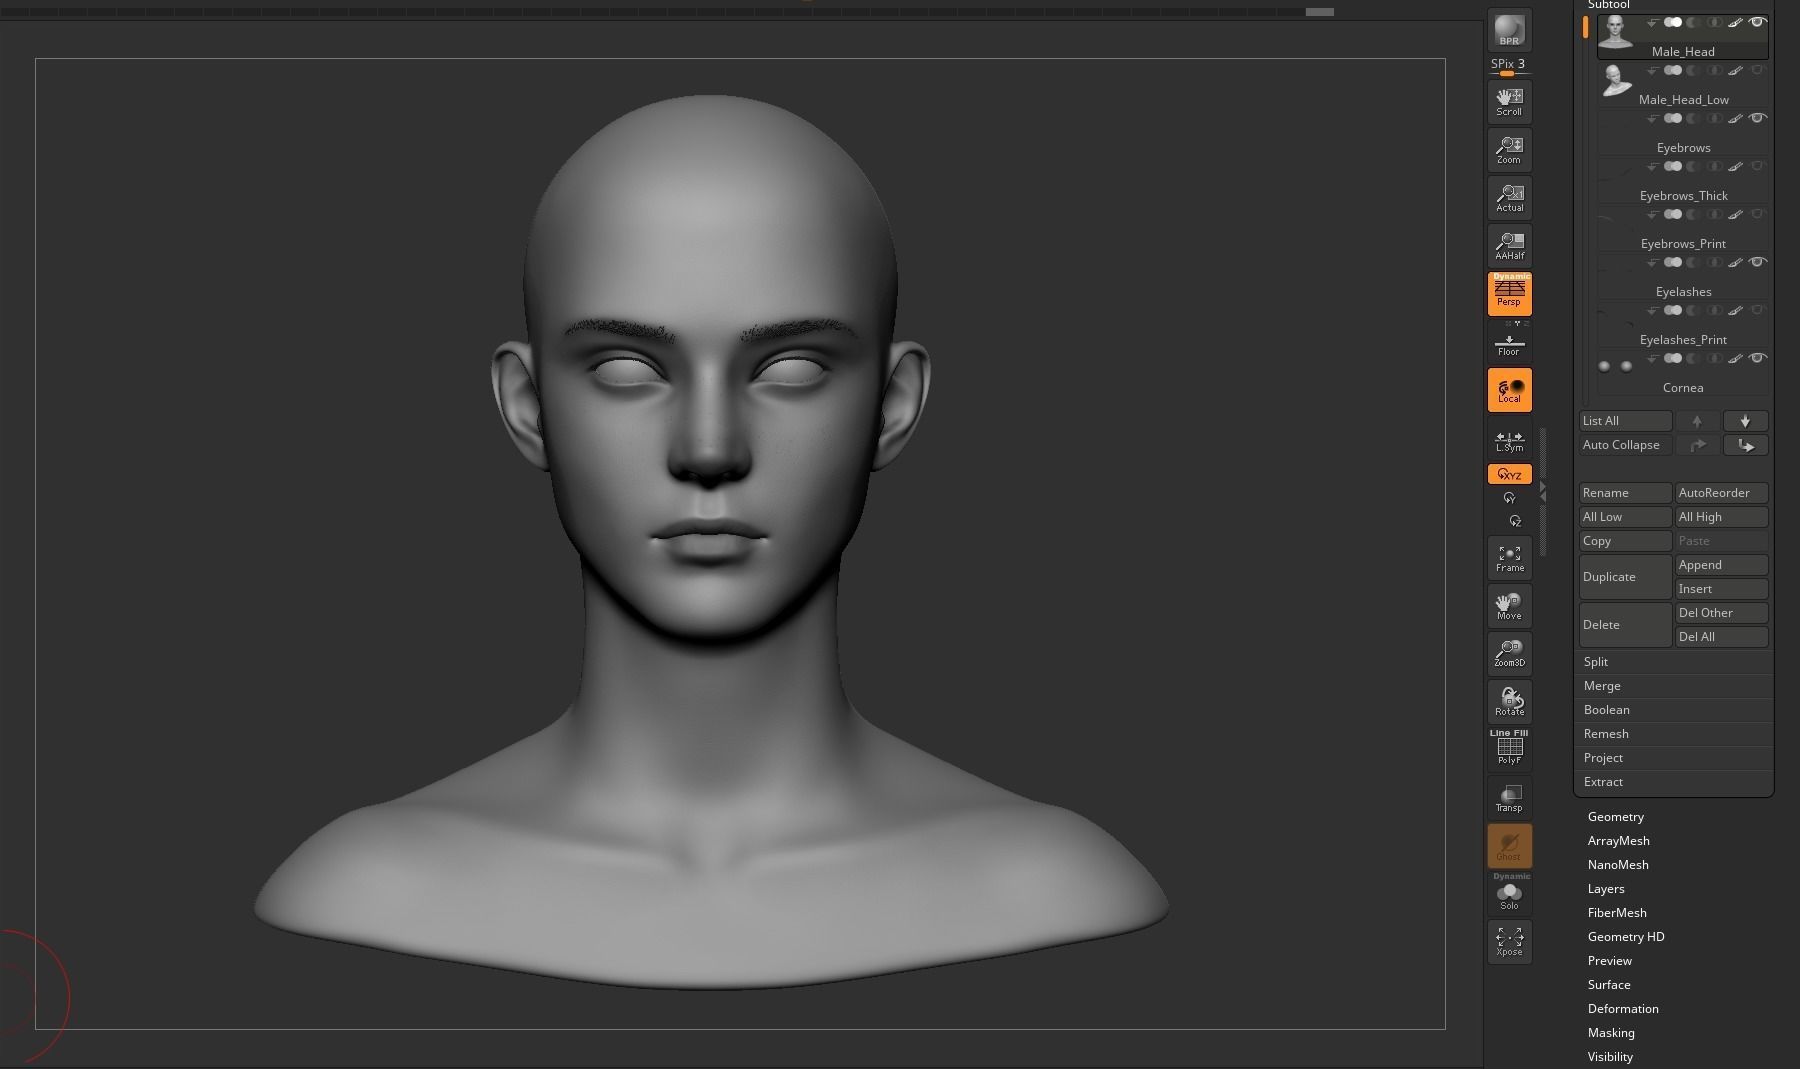Expand the Masking palette
Viewport: 1800px width, 1069px height.
click(x=1611, y=1033)
